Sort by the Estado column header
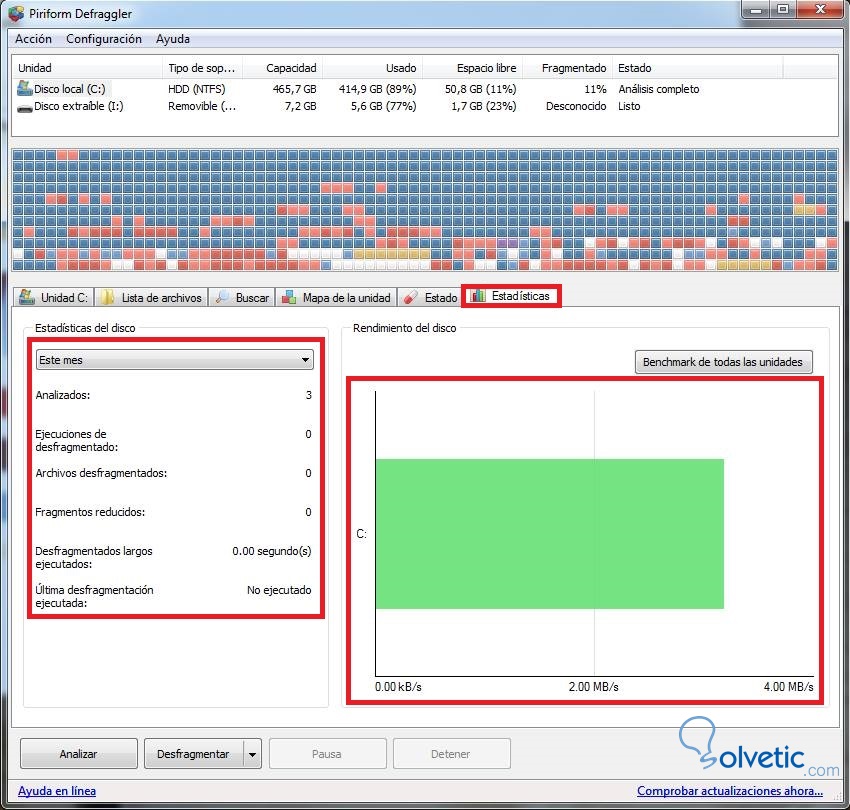Image resolution: width=850 pixels, height=810 pixels. click(698, 68)
